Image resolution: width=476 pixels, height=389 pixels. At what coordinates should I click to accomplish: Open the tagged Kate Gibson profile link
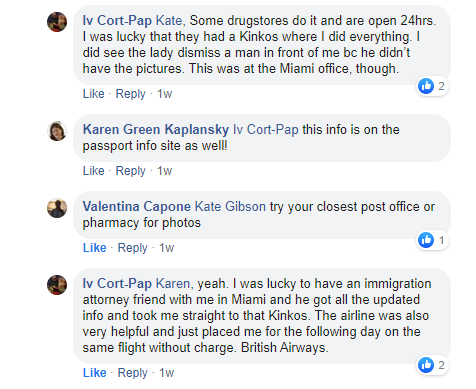pyautogui.click(x=230, y=207)
